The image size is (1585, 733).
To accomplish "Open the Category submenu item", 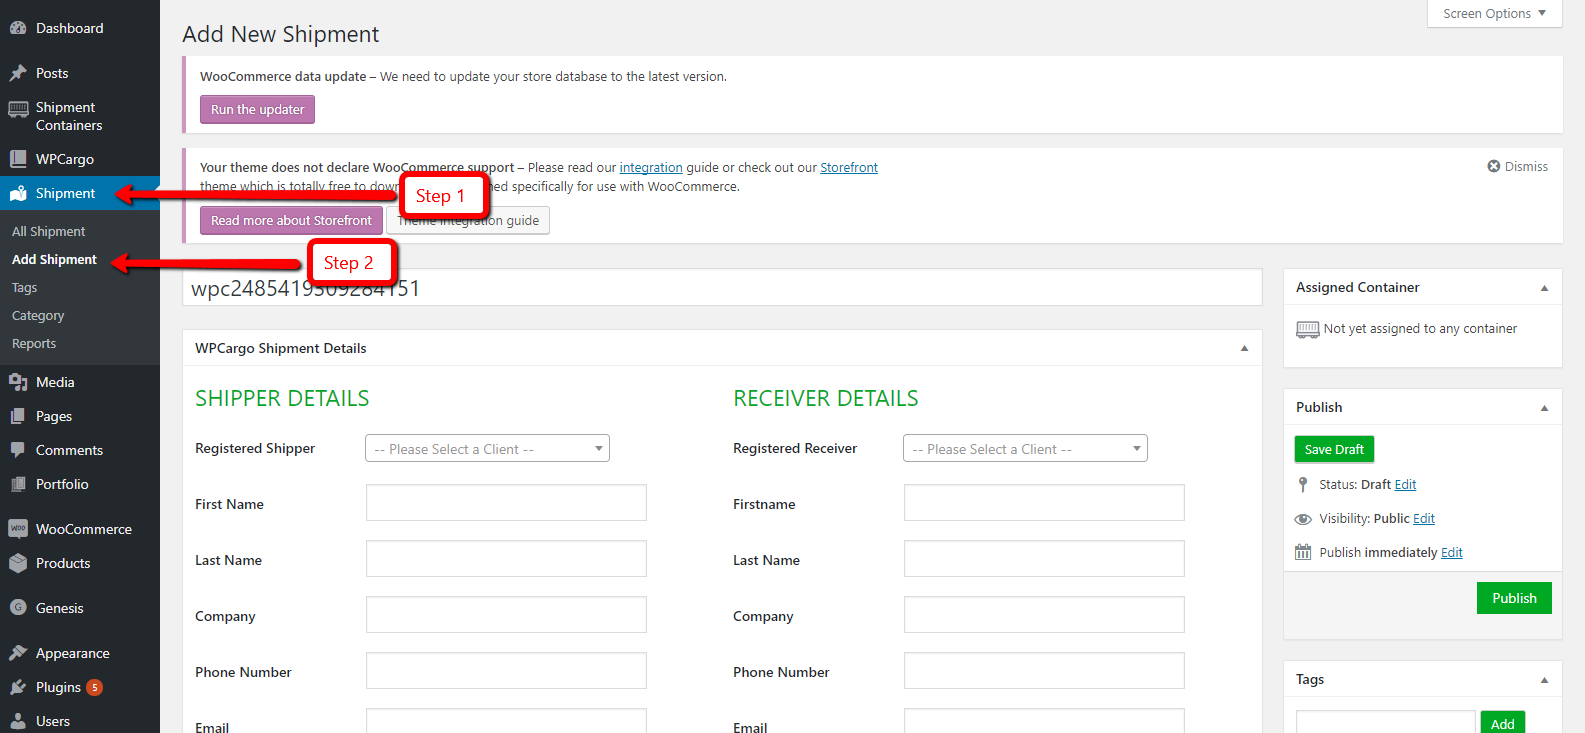I will point(38,315).
